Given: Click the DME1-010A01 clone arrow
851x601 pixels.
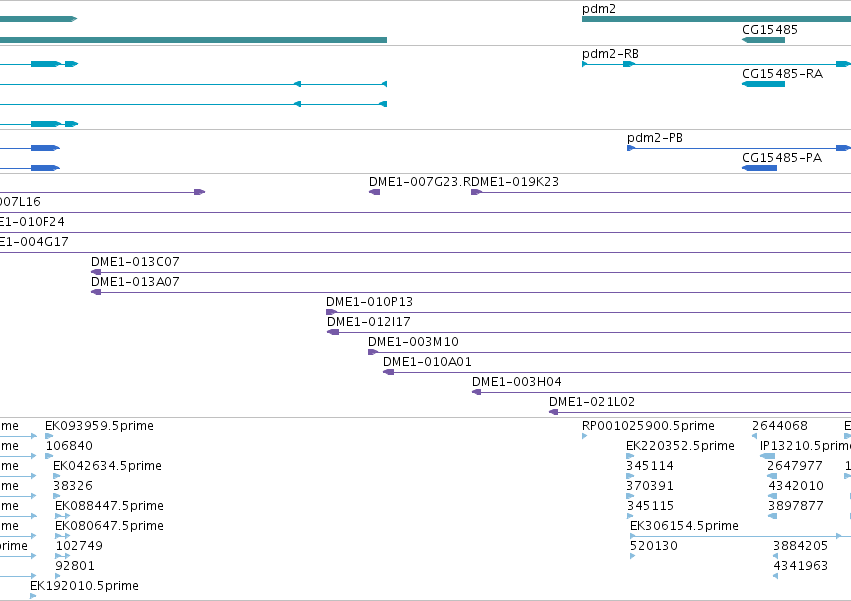Looking at the screenshot, I should (388, 372).
